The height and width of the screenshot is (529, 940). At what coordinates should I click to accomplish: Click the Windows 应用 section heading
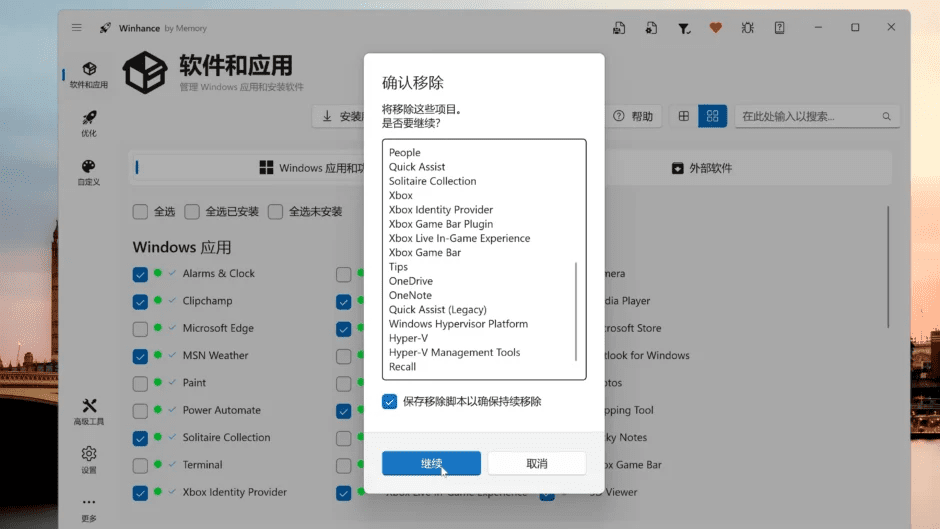tap(182, 247)
